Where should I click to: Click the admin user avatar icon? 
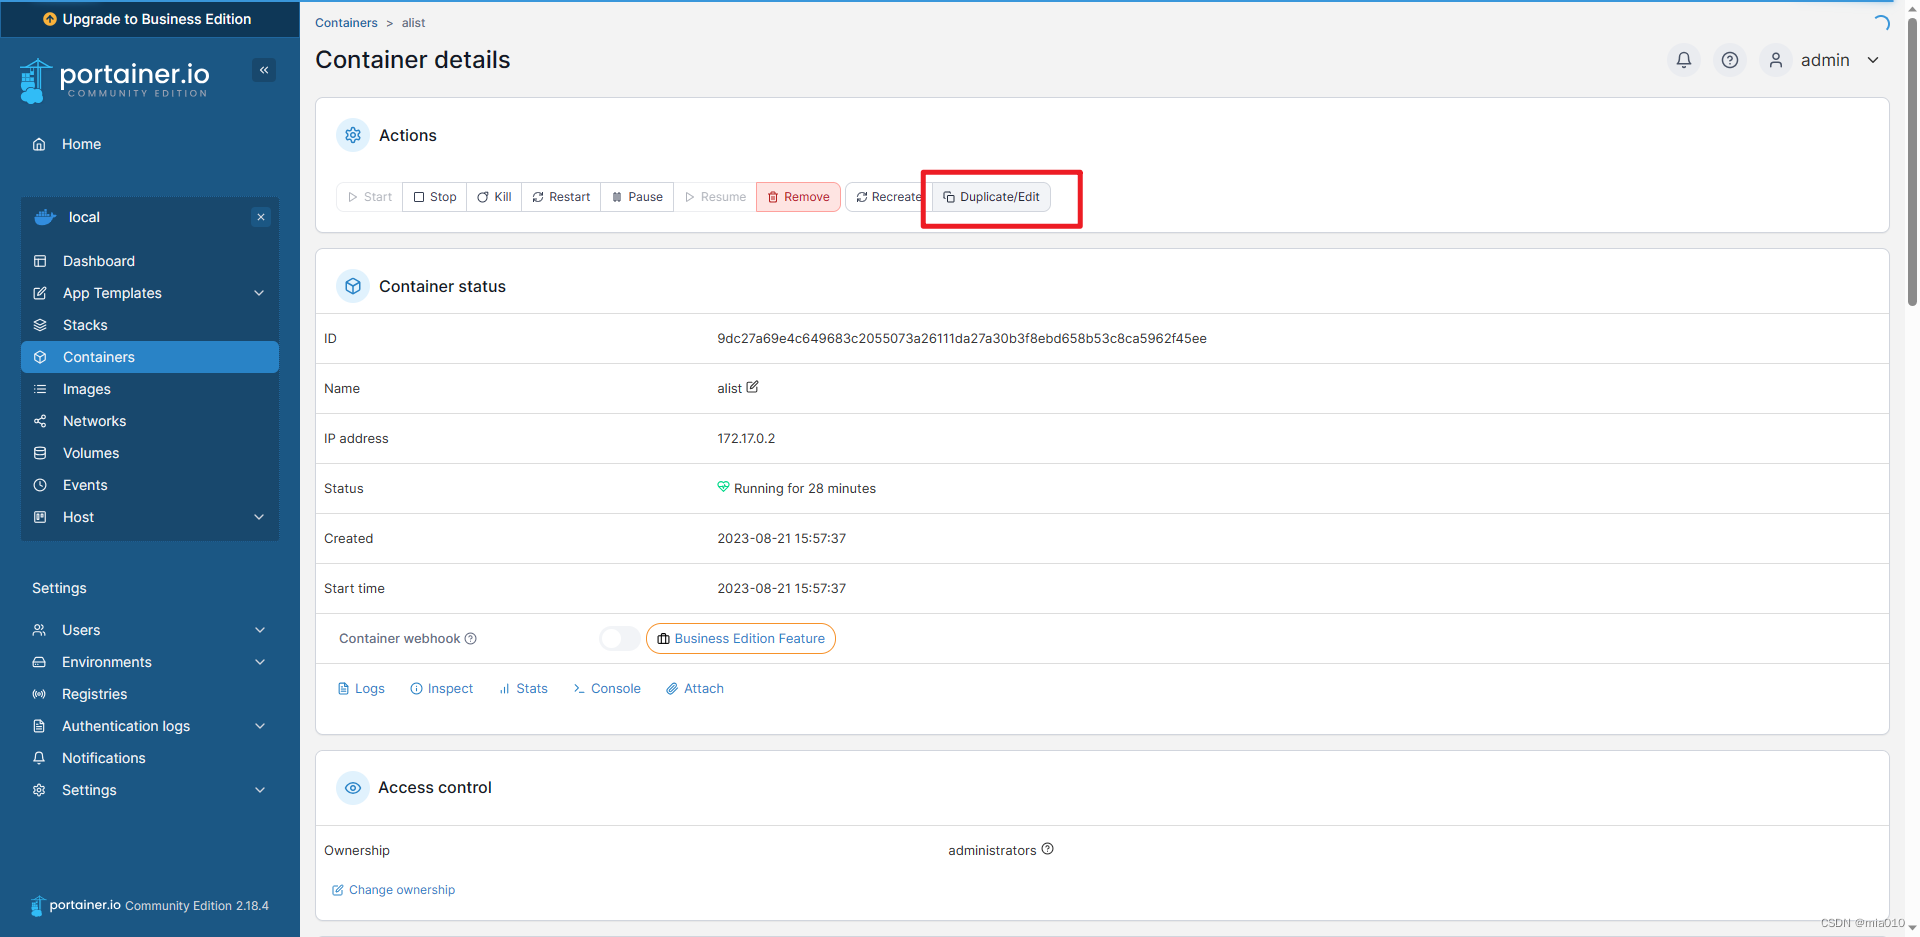click(x=1776, y=60)
